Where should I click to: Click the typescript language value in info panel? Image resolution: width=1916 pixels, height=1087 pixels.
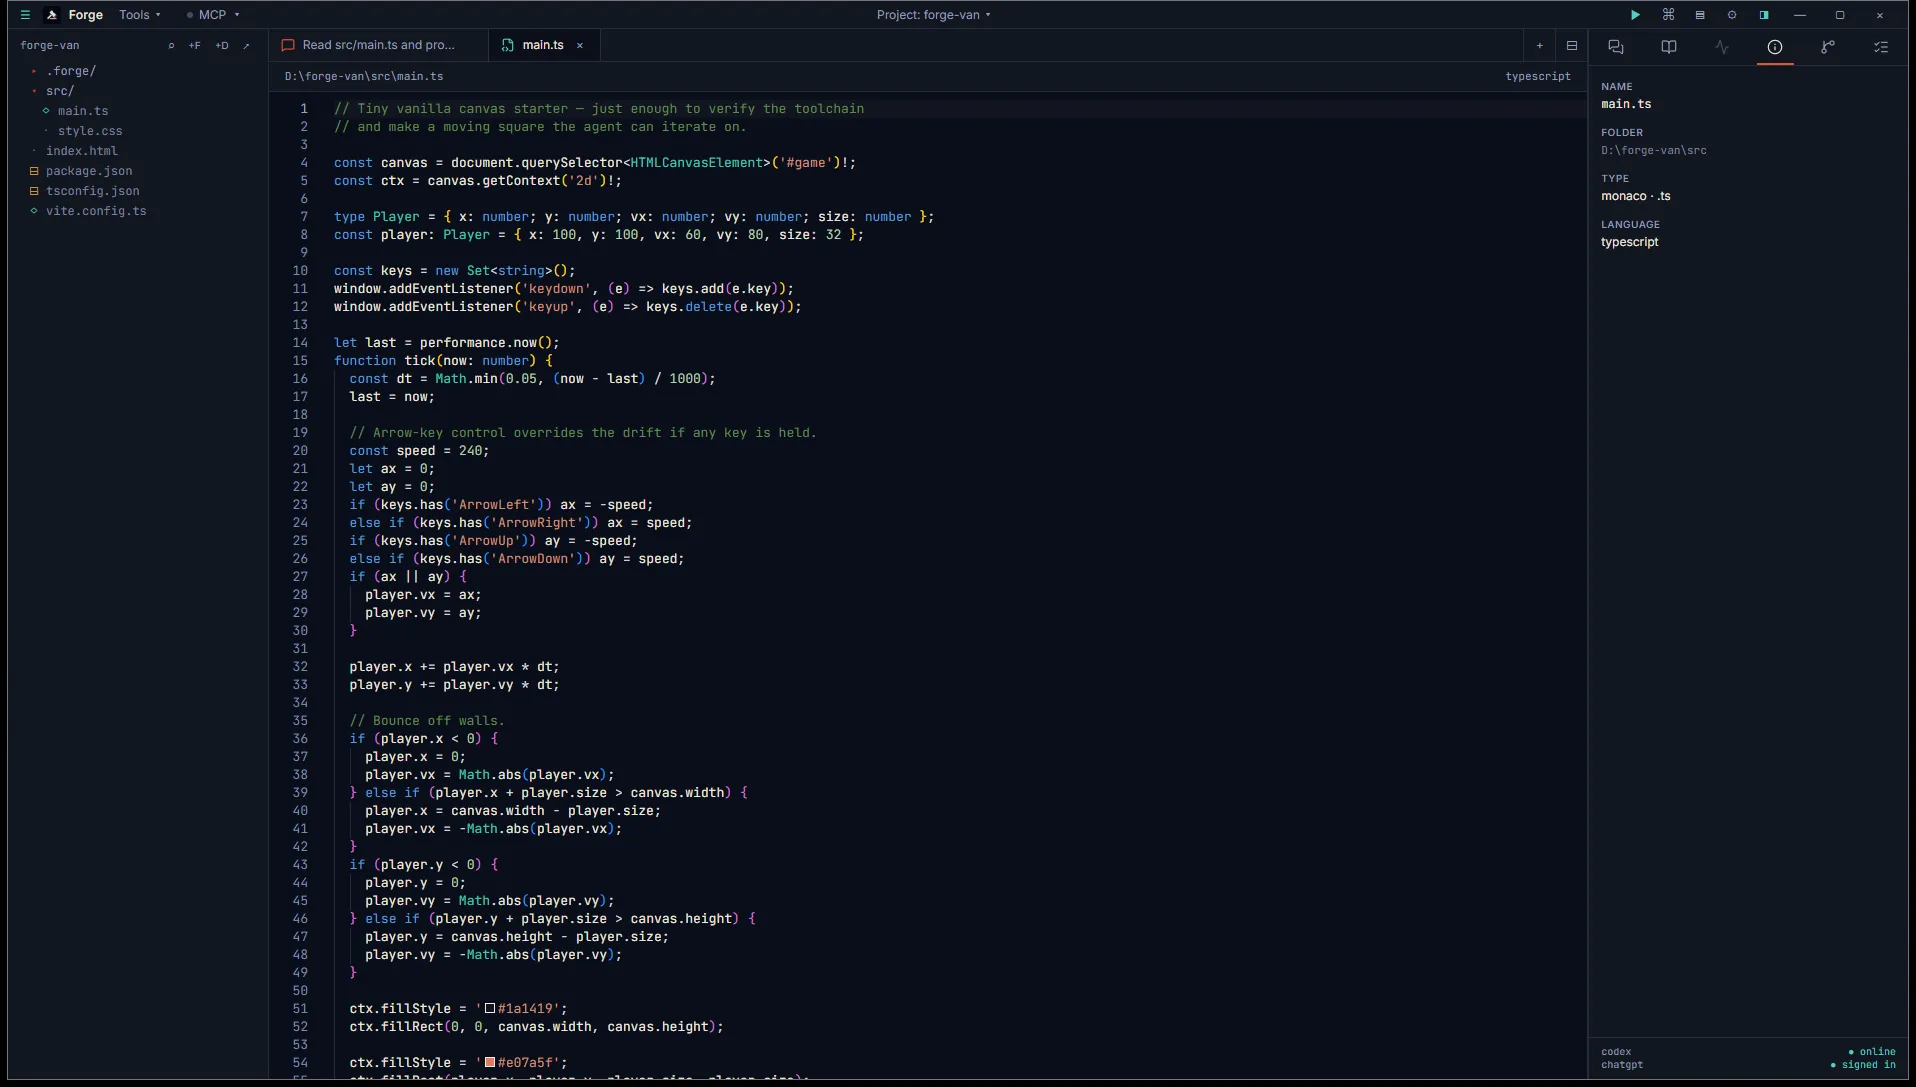click(x=1630, y=242)
